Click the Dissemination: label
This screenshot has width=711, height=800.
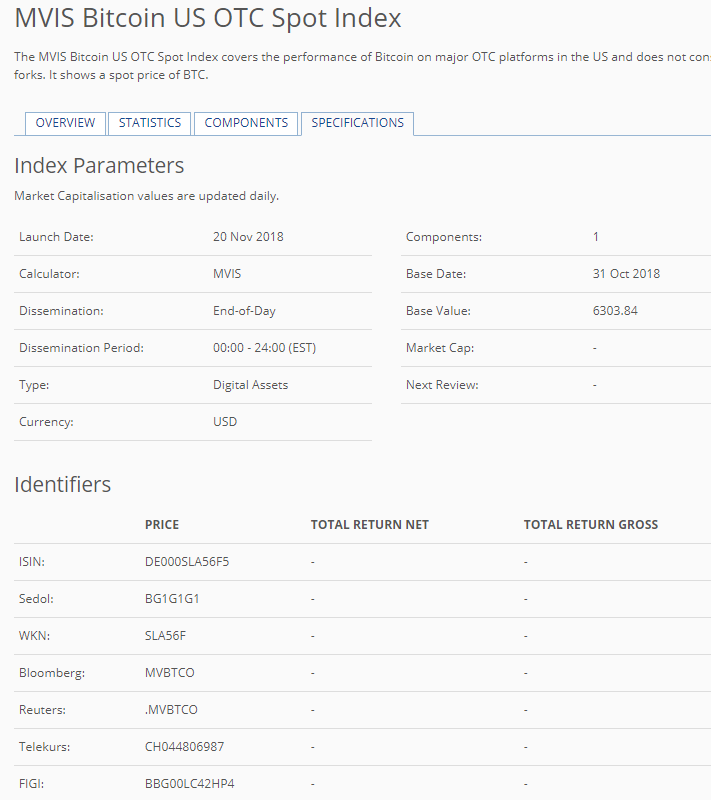tap(61, 311)
